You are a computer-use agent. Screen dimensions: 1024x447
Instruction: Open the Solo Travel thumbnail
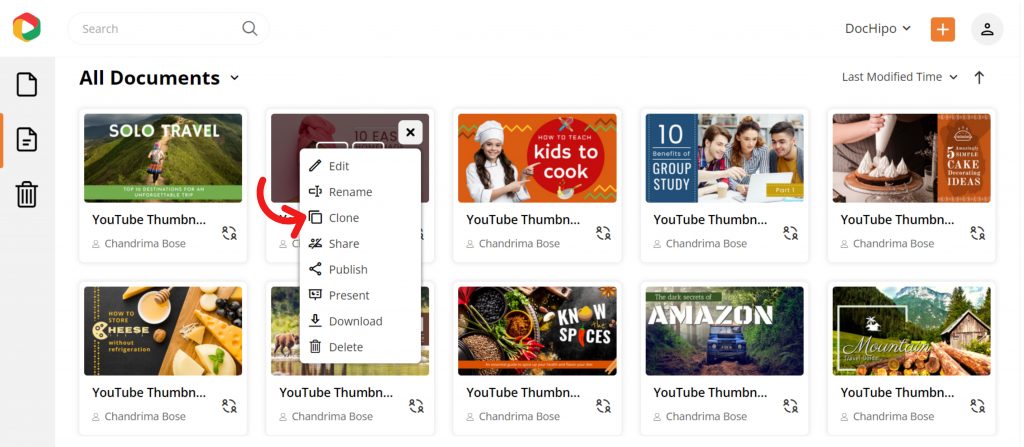(x=163, y=158)
